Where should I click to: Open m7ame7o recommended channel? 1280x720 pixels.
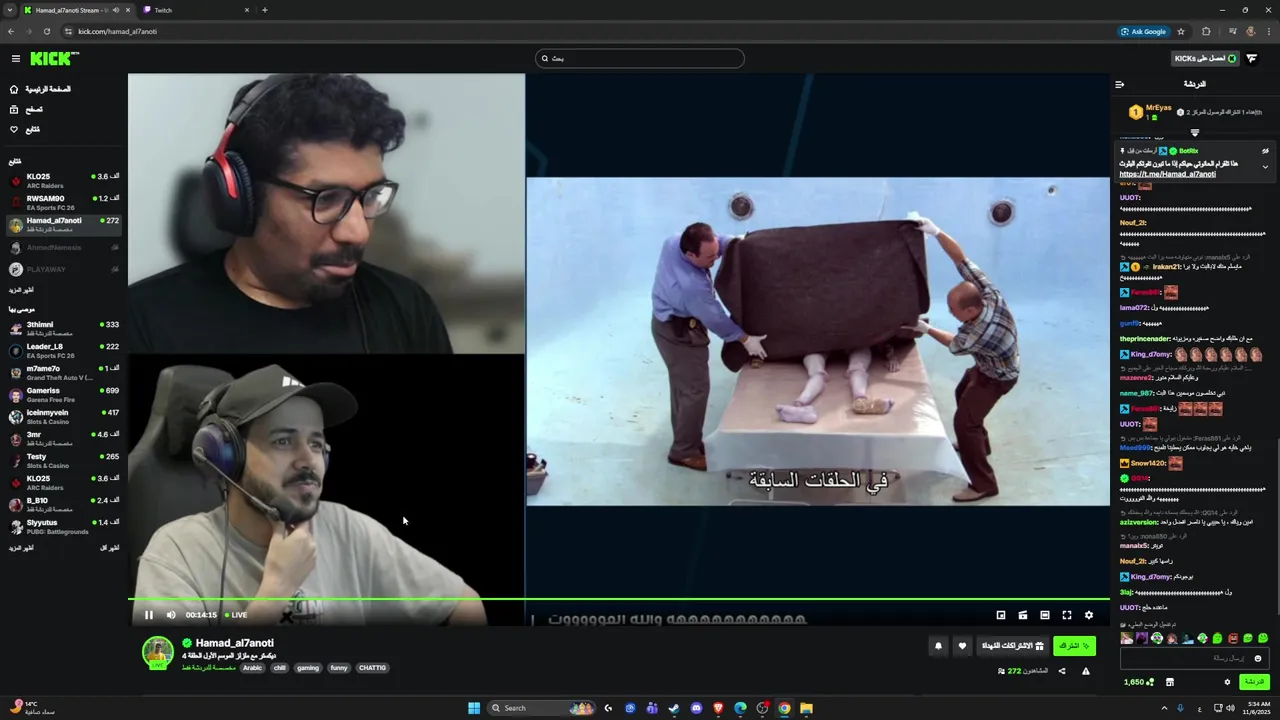[x=64, y=372]
